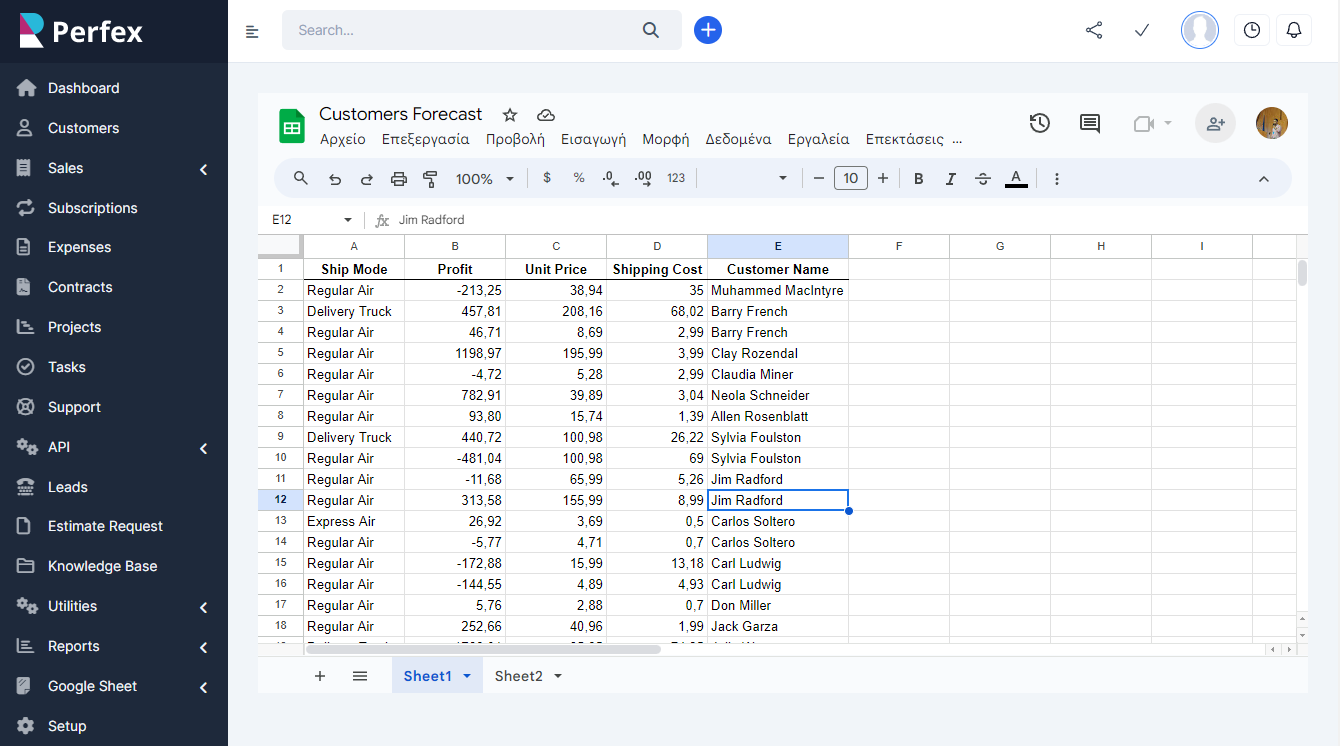The width and height of the screenshot is (1340, 746).
Task: Click the Paint format tool
Action: 430,177
